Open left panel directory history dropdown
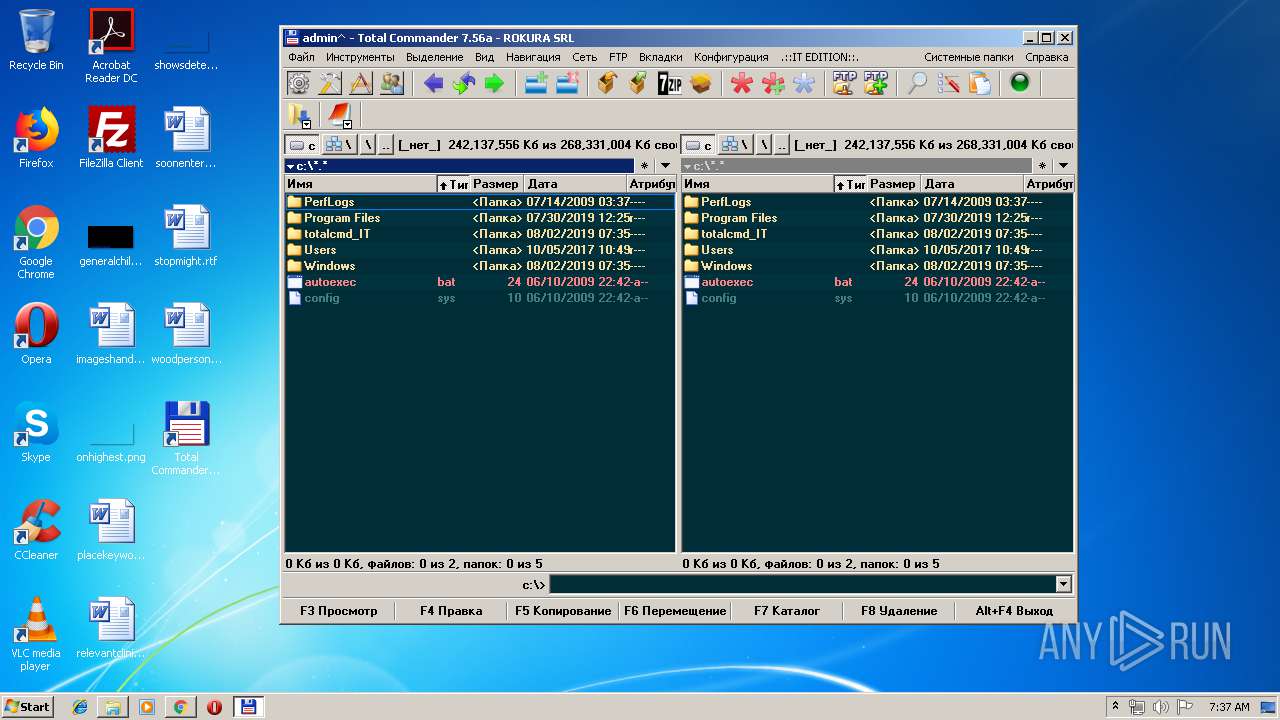Image resolution: width=1280 pixels, height=720 pixels. point(666,166)
